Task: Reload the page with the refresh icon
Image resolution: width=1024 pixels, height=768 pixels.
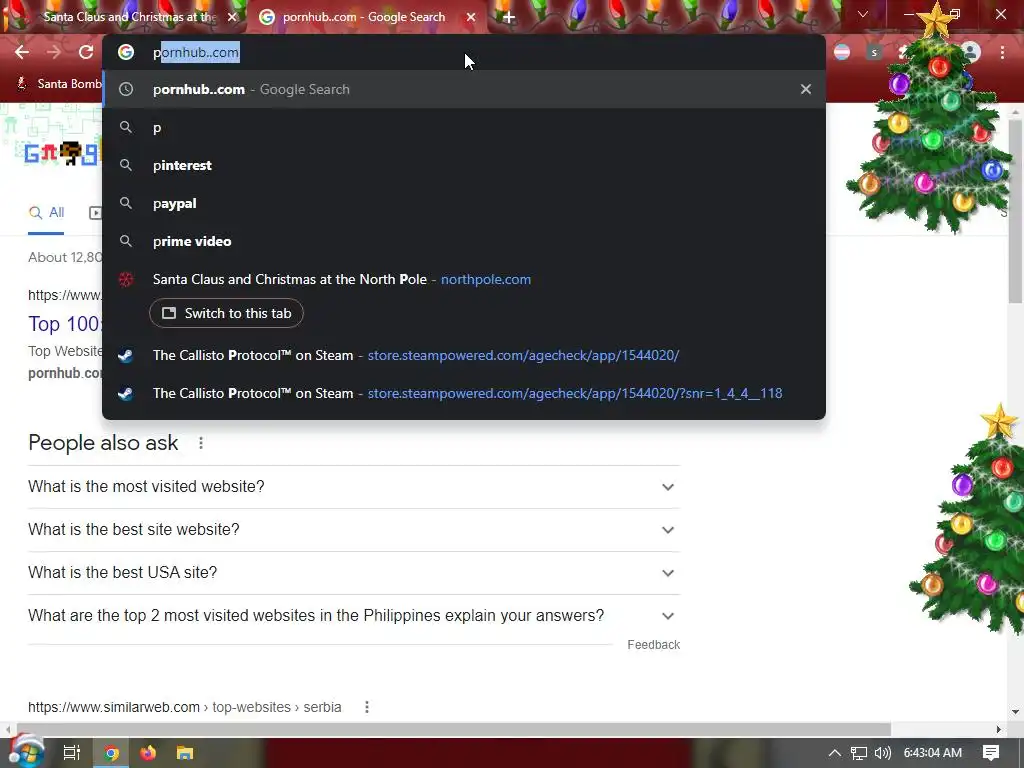Action: (x=86, y=52)
